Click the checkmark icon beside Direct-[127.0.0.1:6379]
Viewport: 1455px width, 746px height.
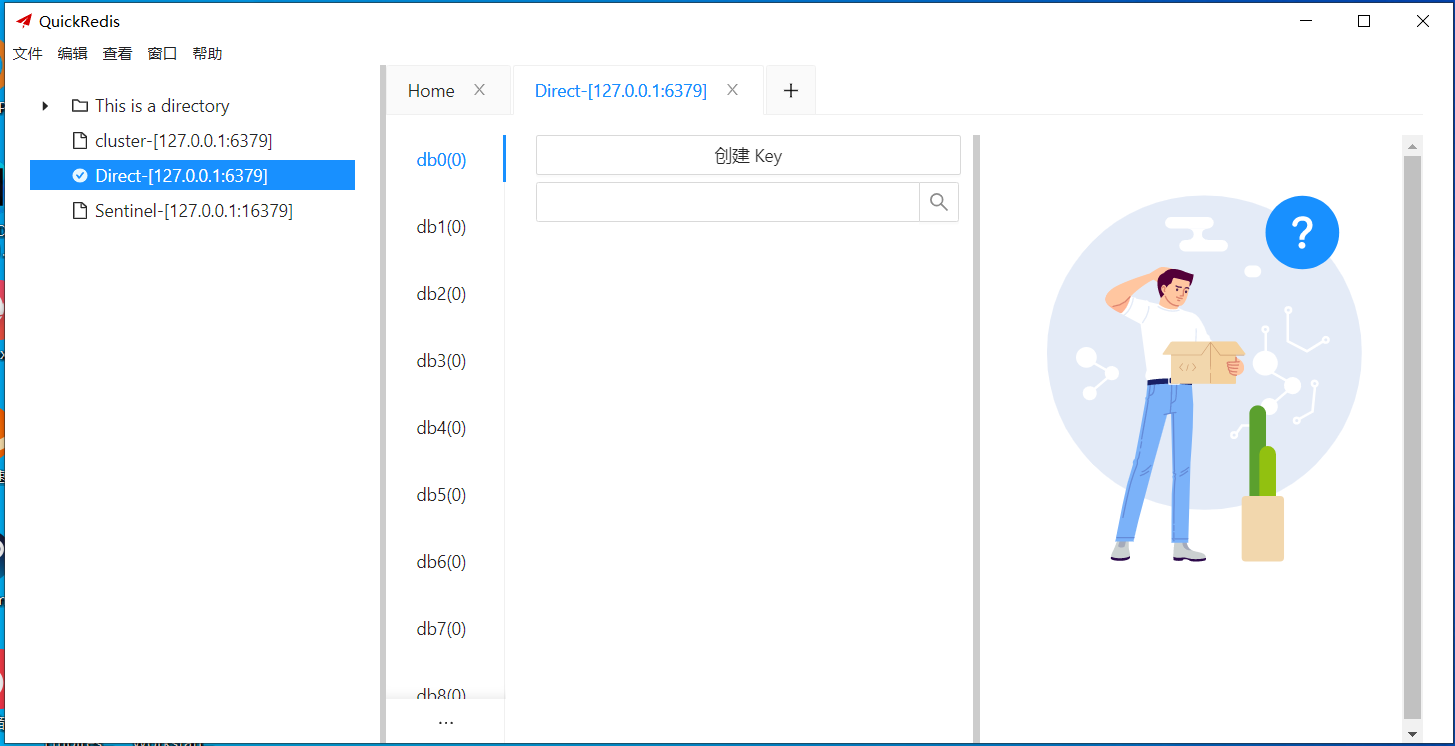[x=80, y=176]
